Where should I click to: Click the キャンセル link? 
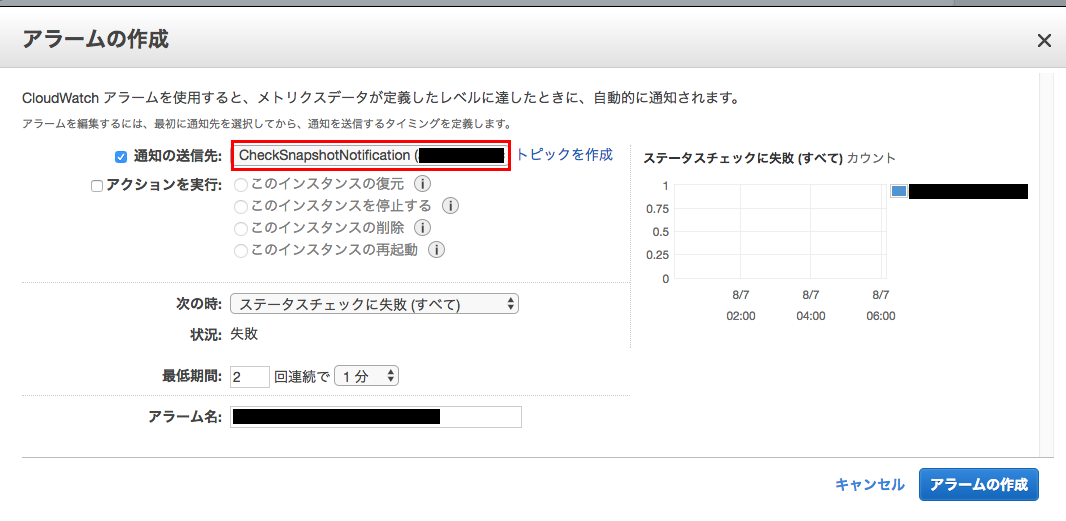pyautogui.click(x=869, y=484)
